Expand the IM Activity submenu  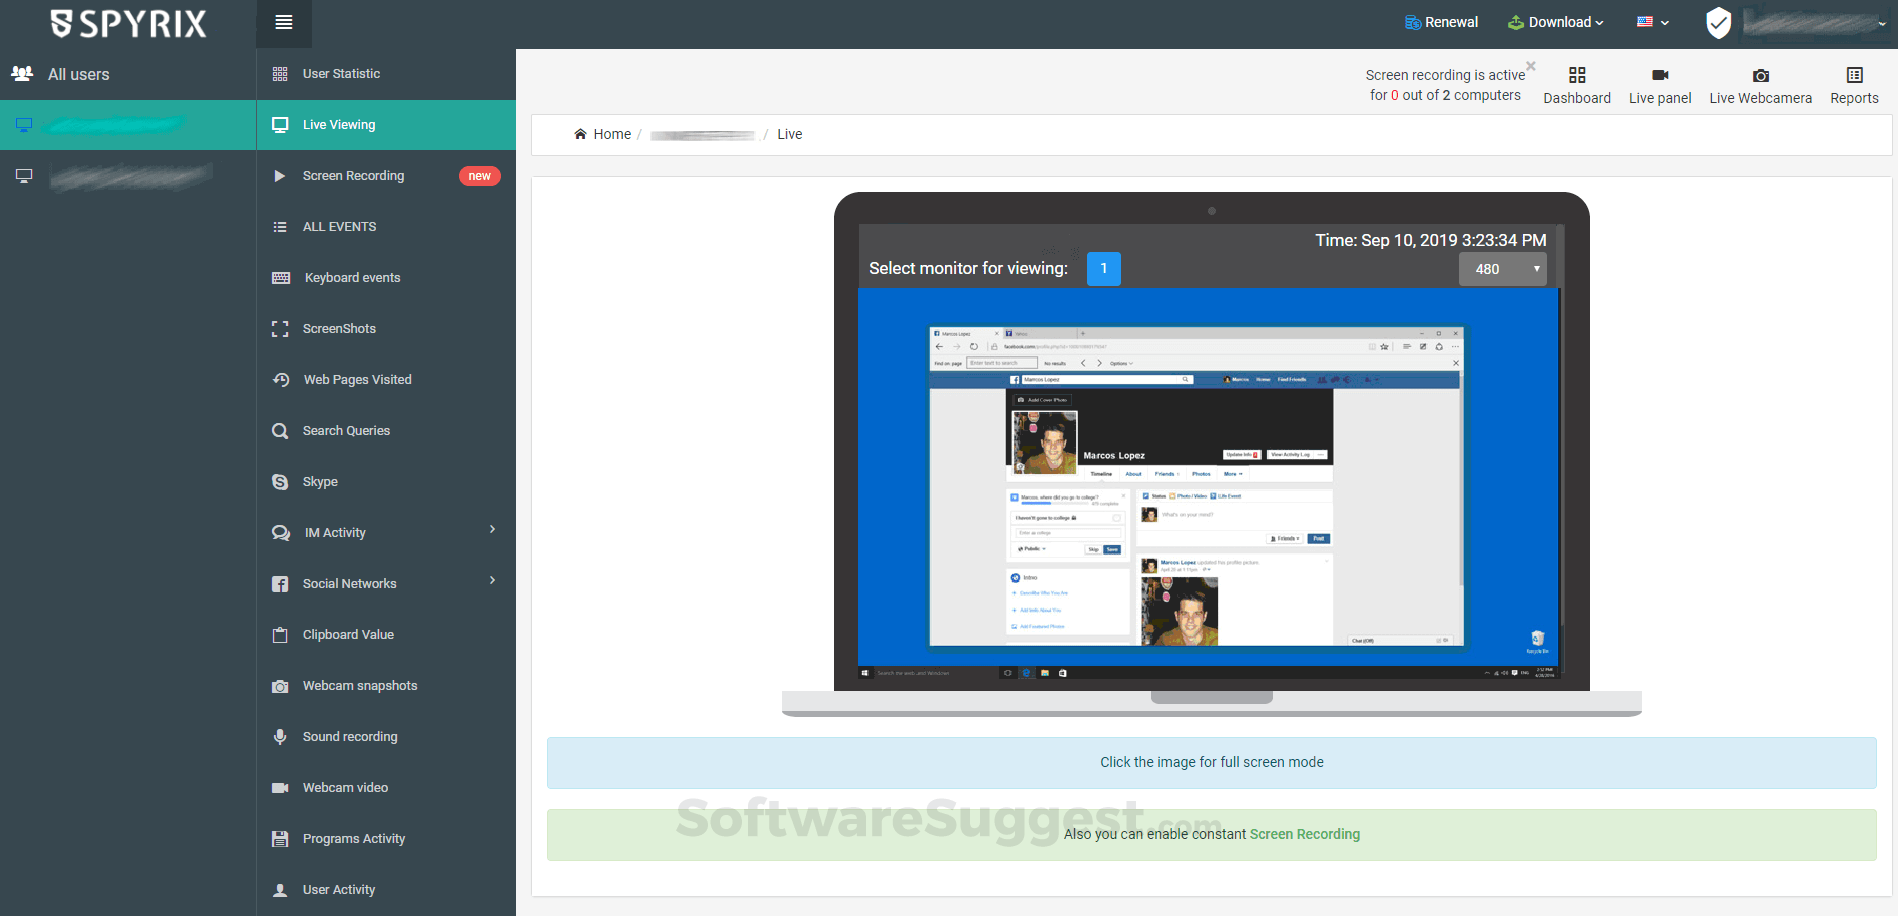[x=492, y=530]
